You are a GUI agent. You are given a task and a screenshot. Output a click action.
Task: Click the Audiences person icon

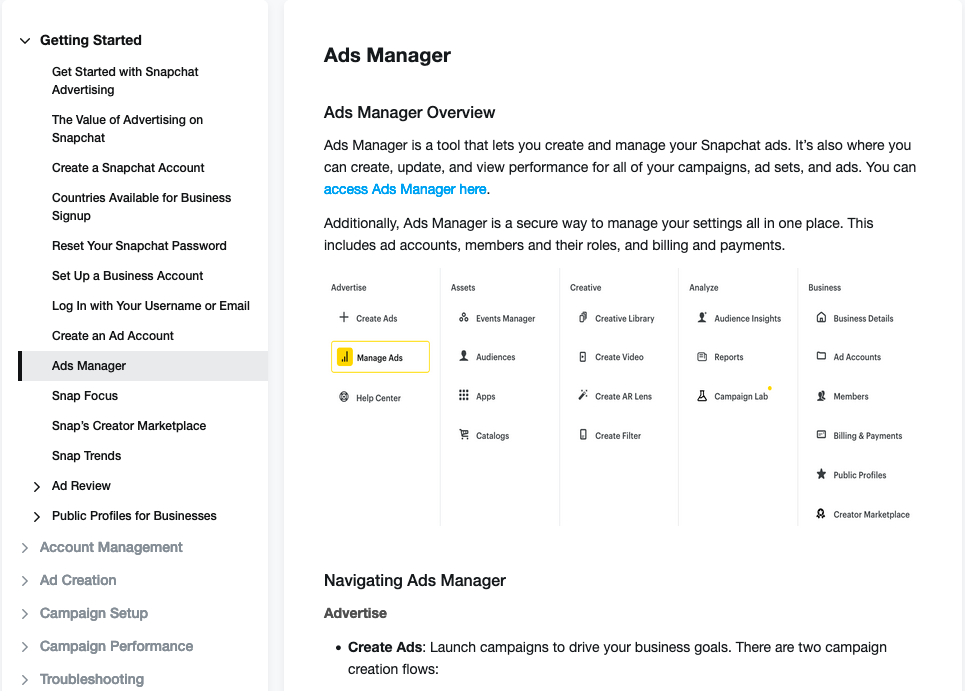point(464,356)
